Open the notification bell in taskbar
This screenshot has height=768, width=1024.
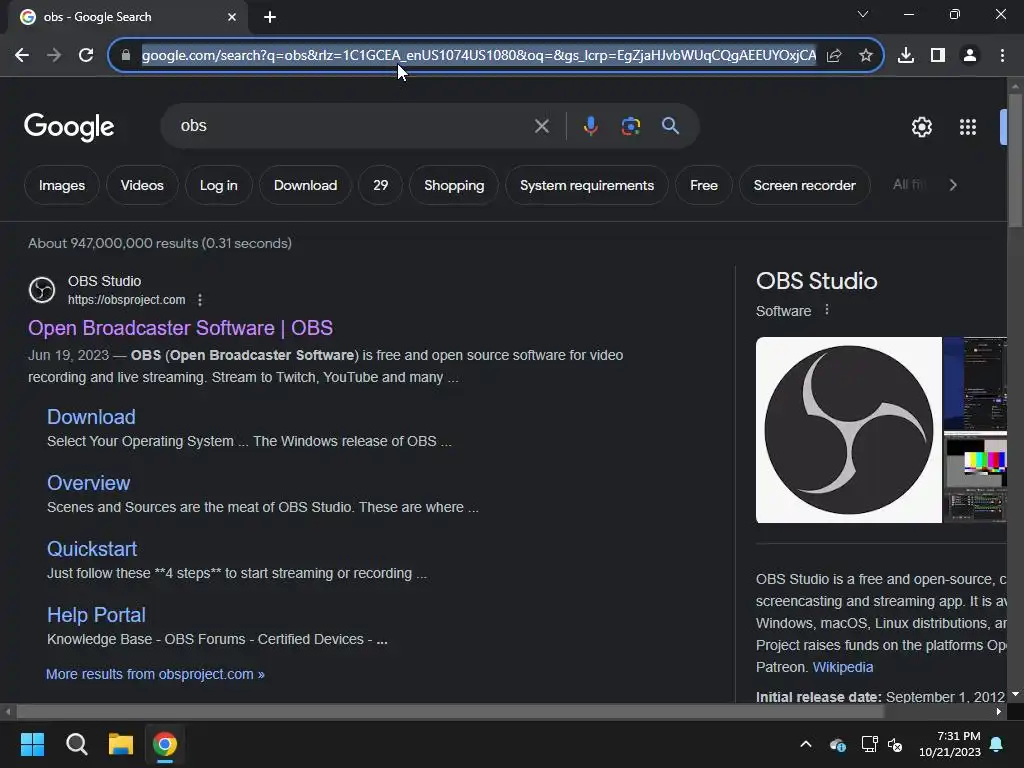point(997,744)
